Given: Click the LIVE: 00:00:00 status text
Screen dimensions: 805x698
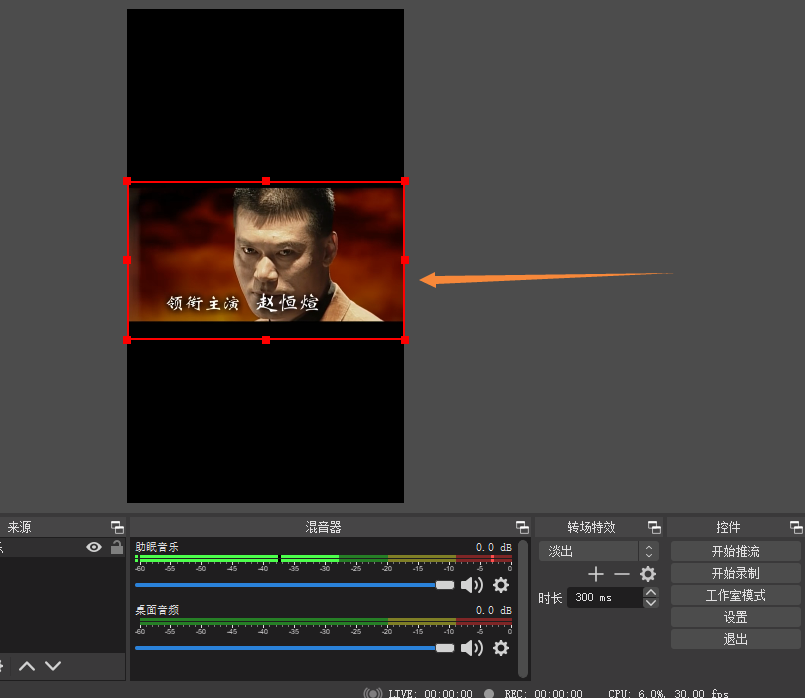Looking at the screenshot, I should click(430, 693).
